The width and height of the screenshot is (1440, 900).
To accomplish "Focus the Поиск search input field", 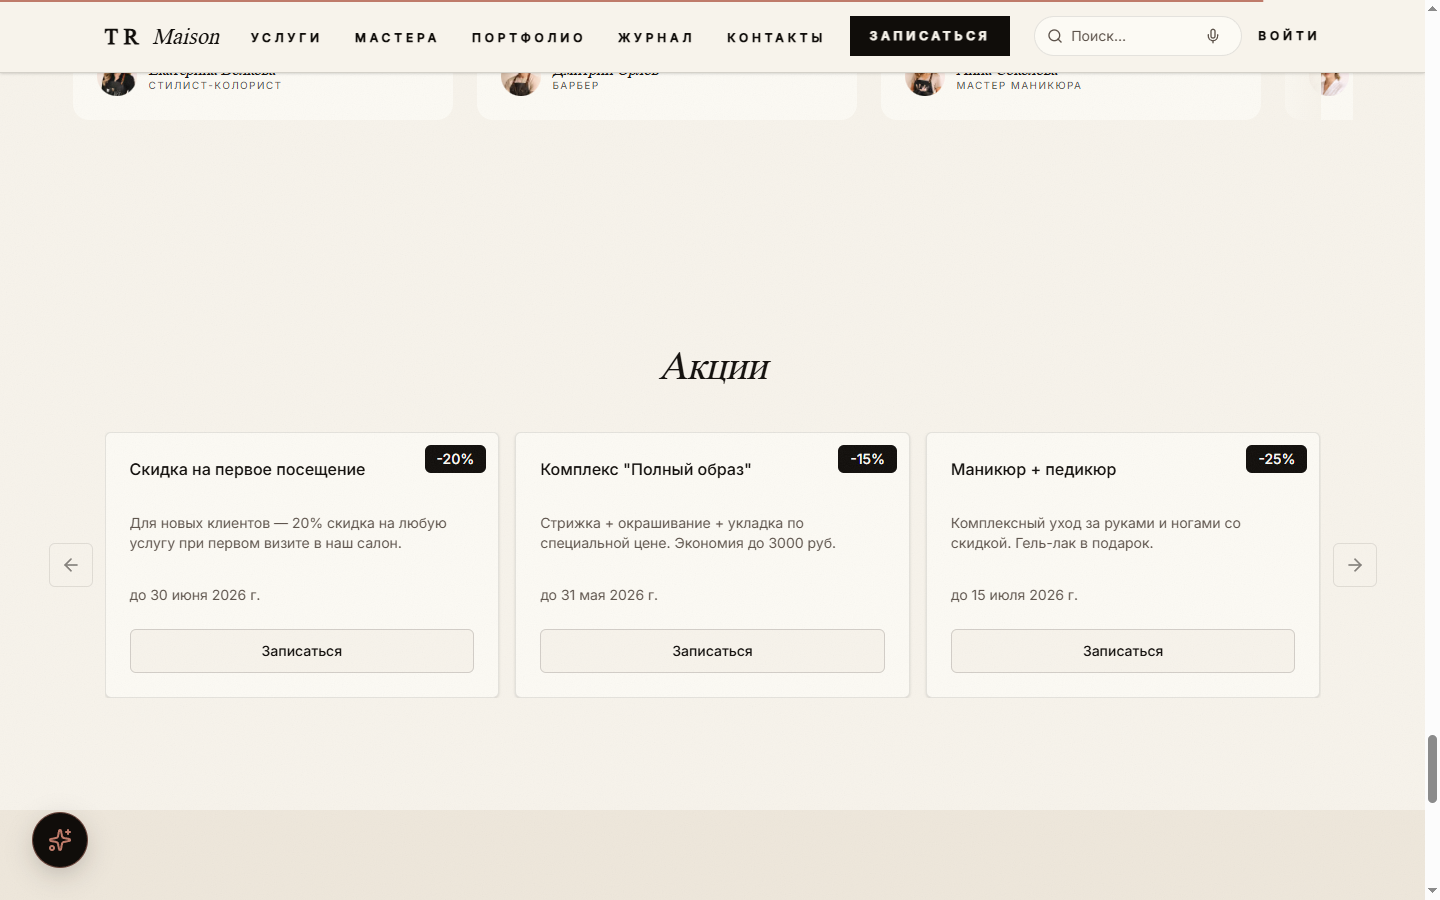I will (x=1132, y=36).
